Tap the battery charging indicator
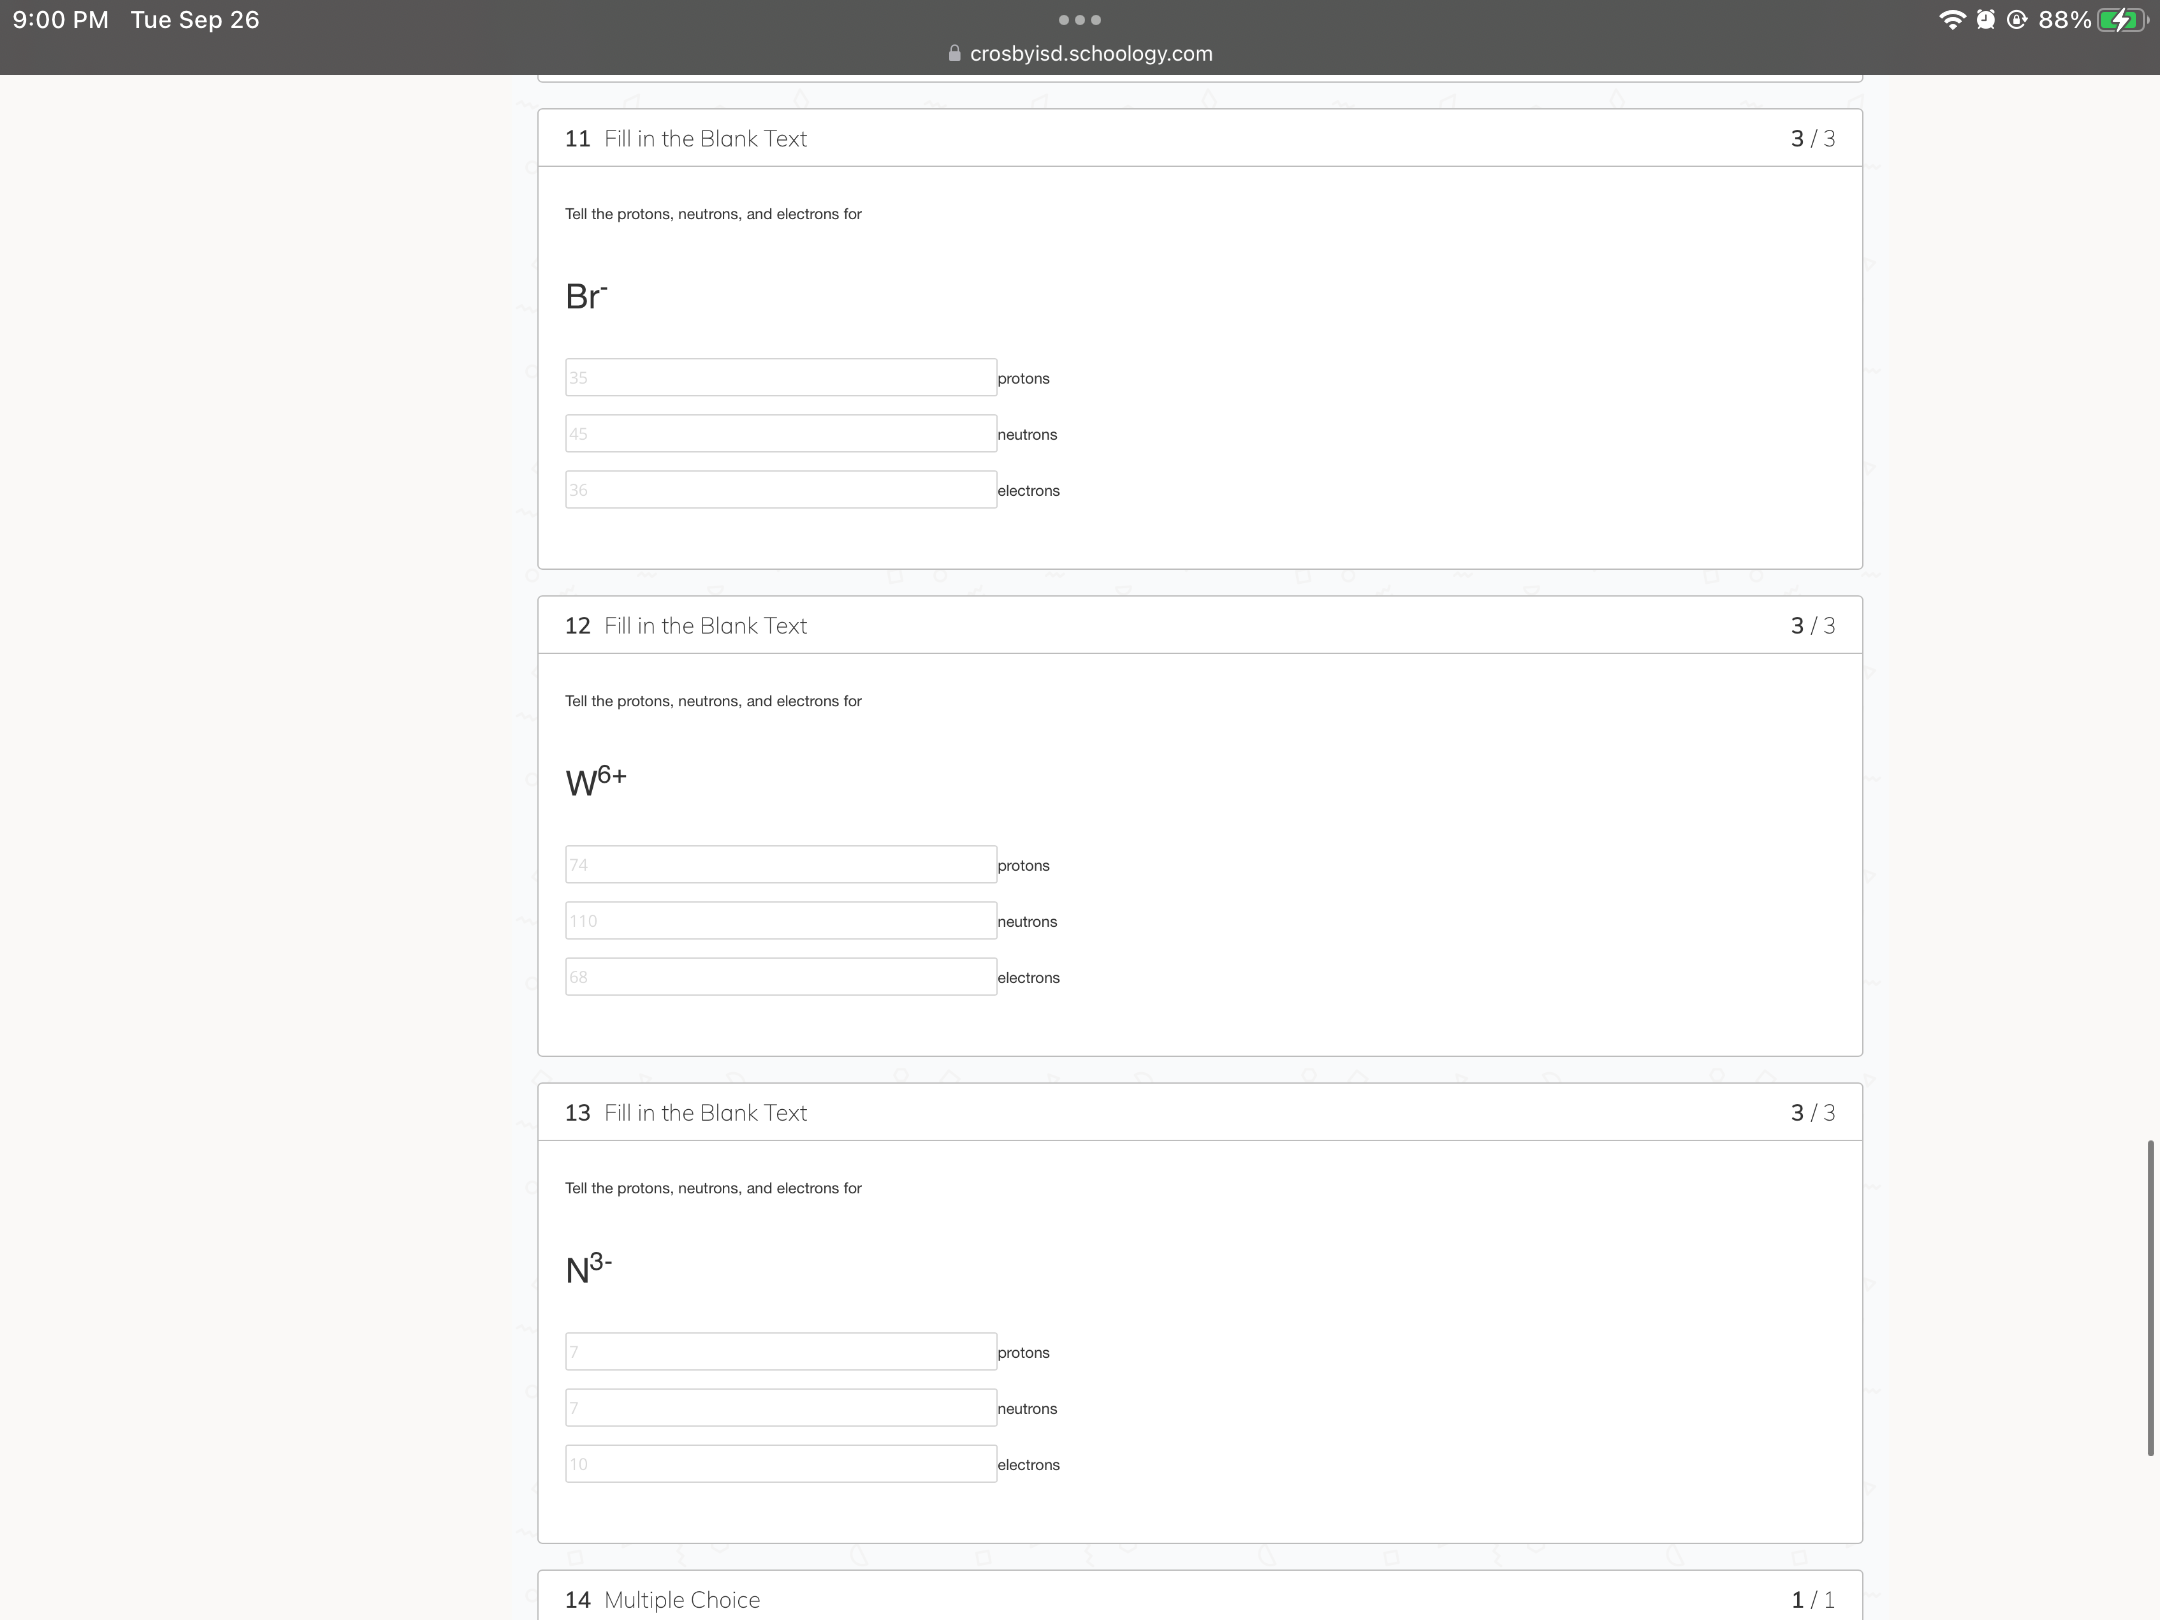This screenshot has height=1620, width=2160. [2123, 20]
